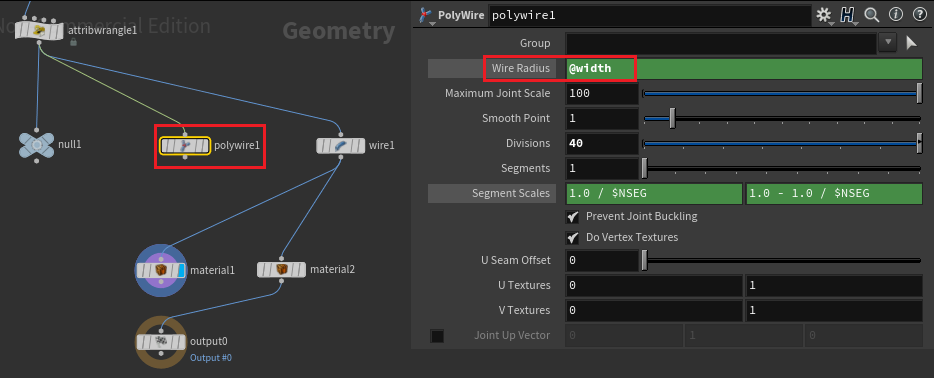Screen dimensions: 934x378
Task: Toggle Prevent Joint Buckling checkbox
Action: [573, 217]
